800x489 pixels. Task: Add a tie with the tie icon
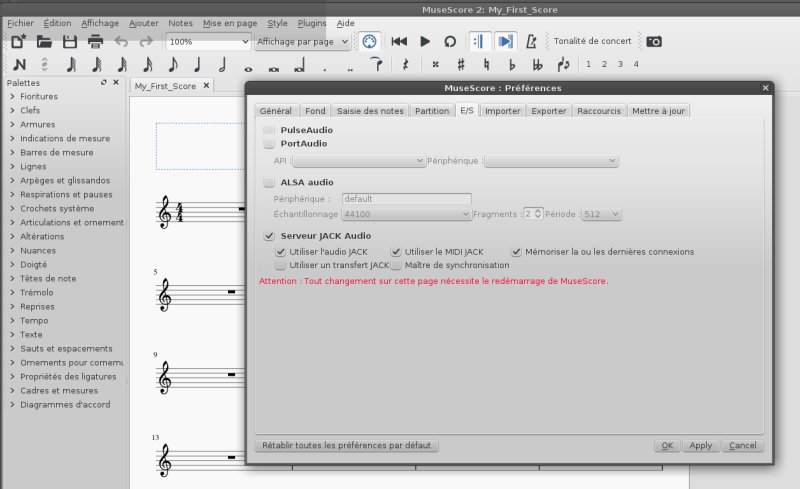pyautogui.click(x=377, y=64)
